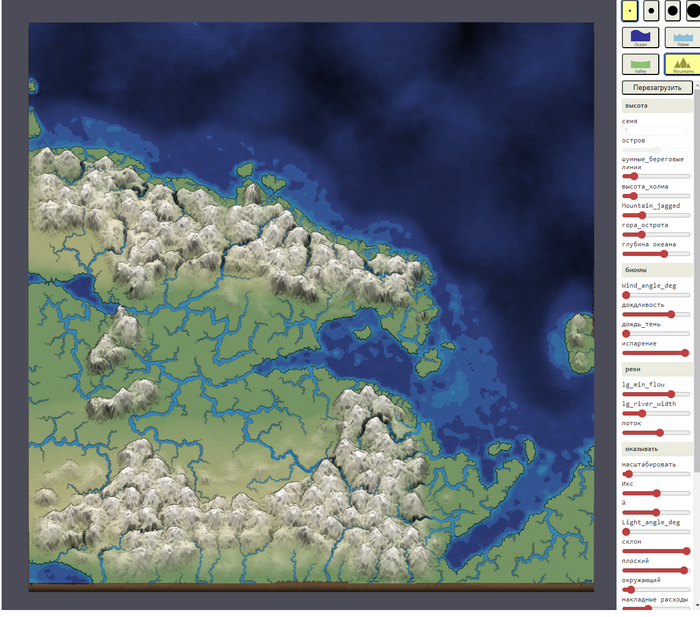The width and height of the screenshot is (700, 617).
Task: Pick the Mountains terrain tool
Action: coord(682,65)
